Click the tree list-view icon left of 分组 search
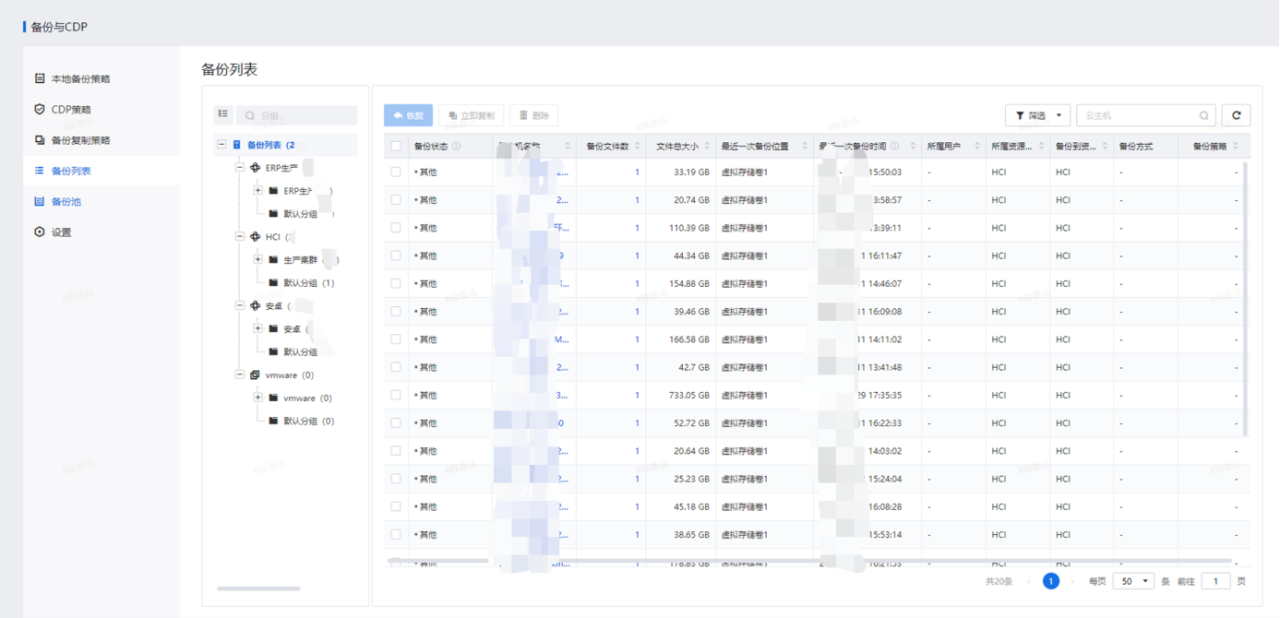Viewport: 1280px width, 618px height. (223, 115)
